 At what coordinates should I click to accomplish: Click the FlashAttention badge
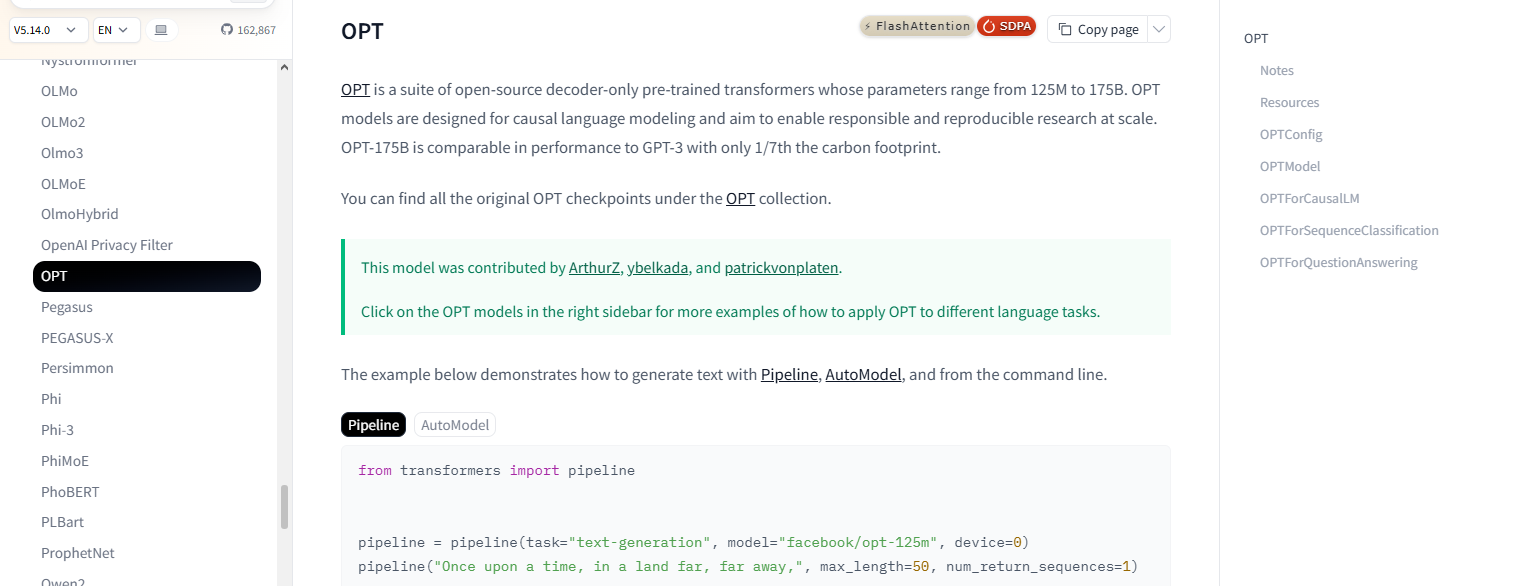point(916,26)
